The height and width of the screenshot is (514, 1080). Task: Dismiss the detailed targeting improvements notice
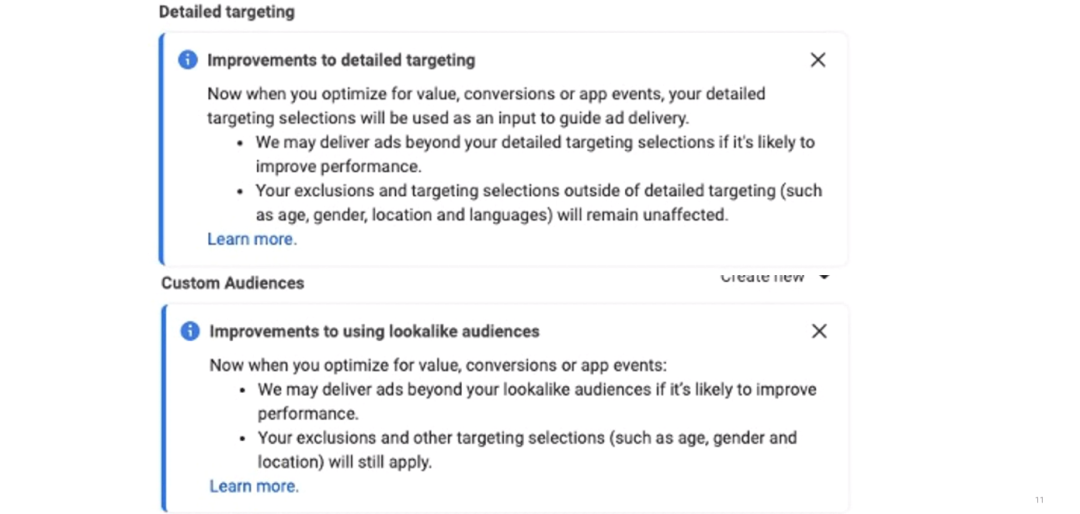(818, 60)
